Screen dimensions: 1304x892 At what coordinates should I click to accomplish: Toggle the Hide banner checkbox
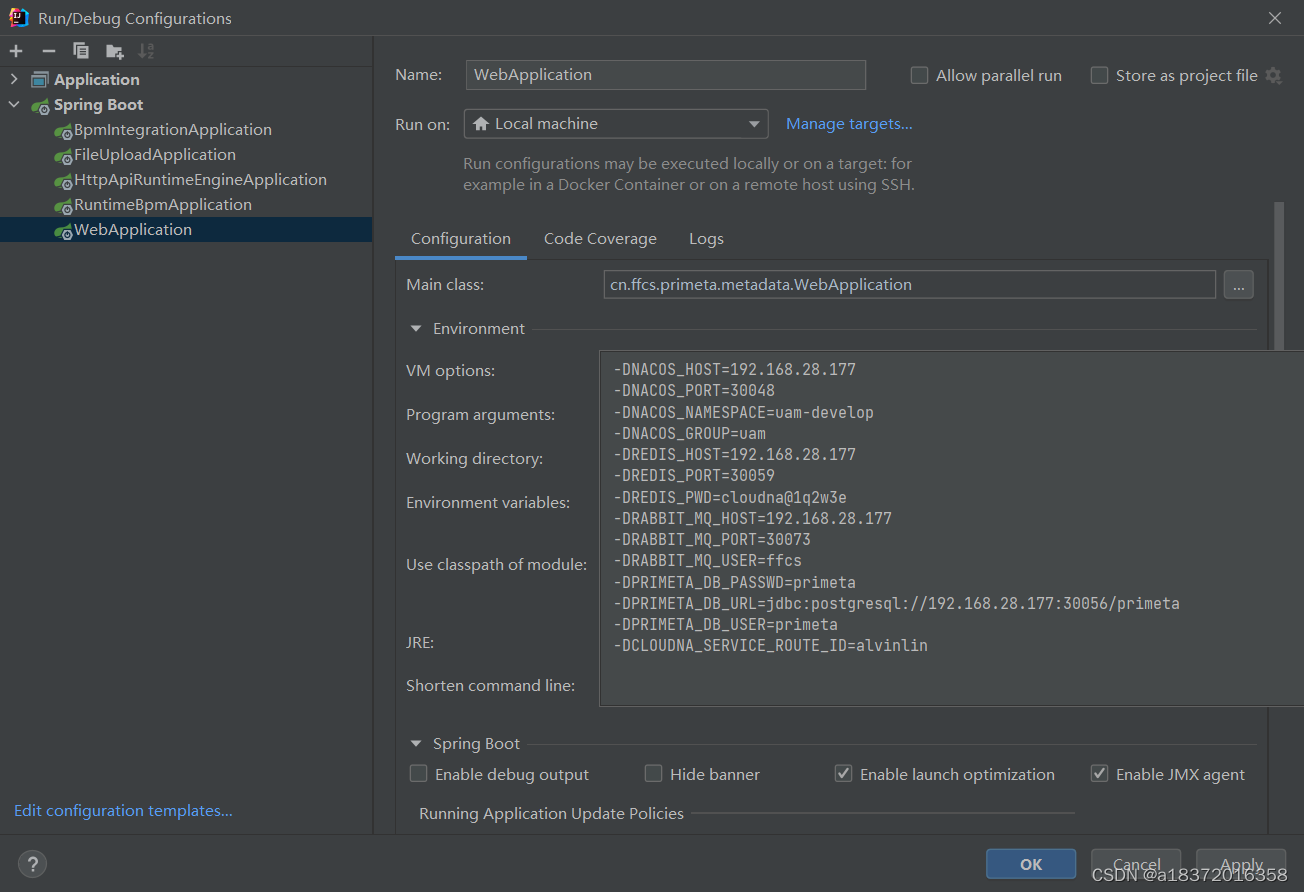tap(653, 774)
